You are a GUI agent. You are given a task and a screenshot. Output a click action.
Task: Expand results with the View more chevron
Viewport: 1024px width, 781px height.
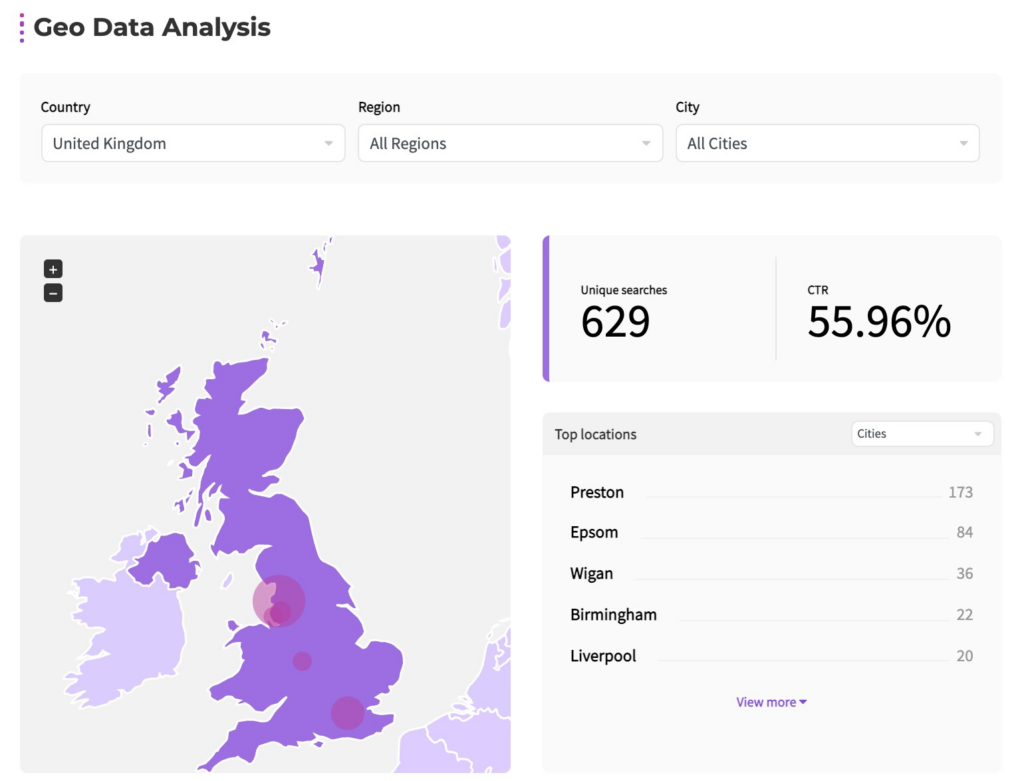801,702
